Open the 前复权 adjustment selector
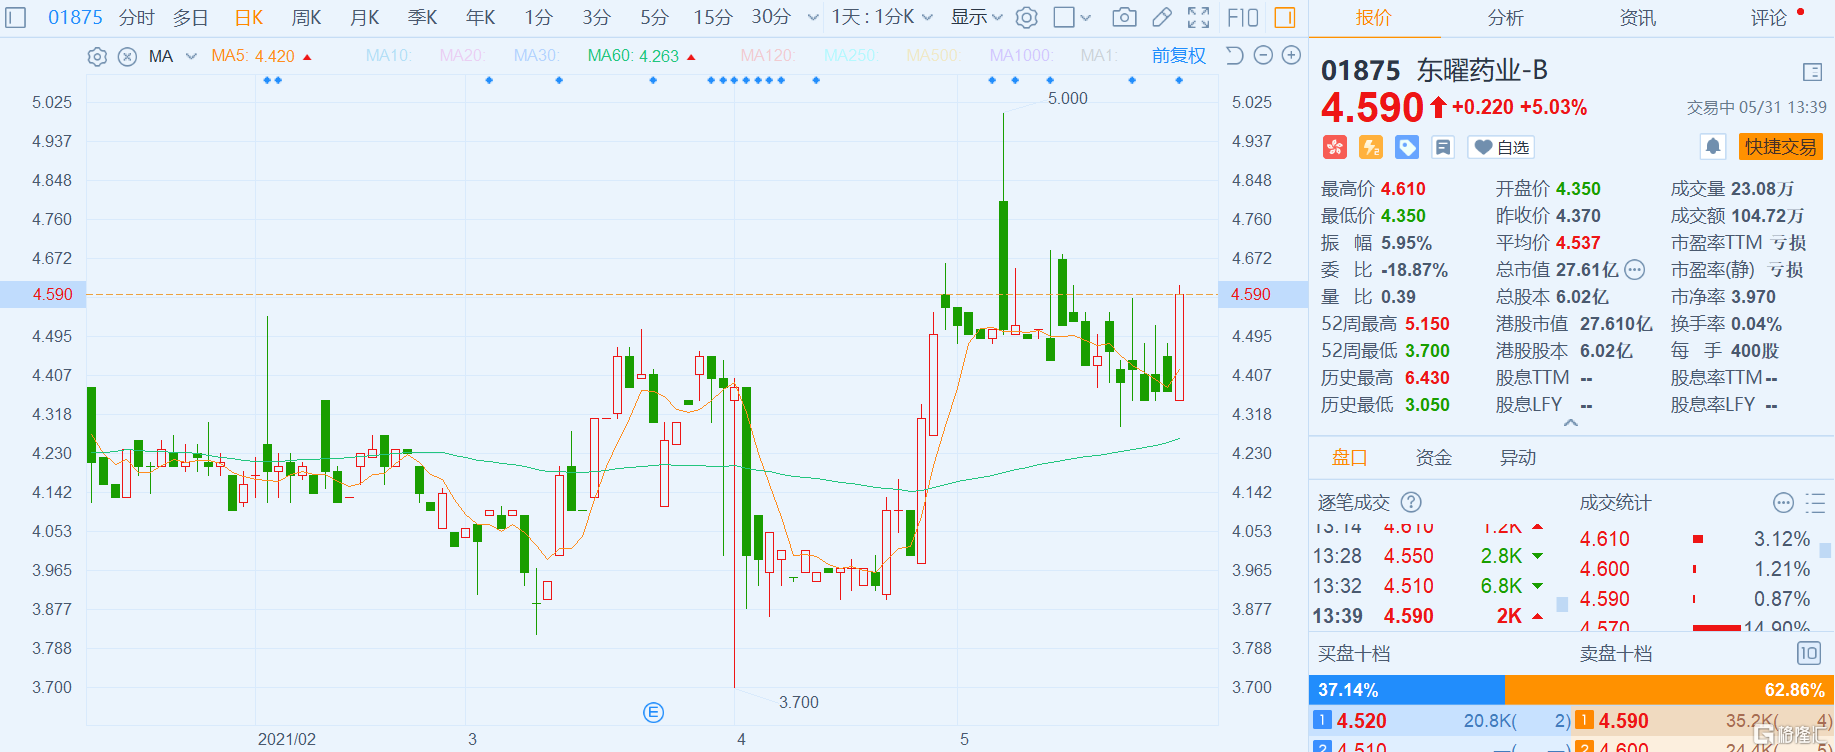Screen dimensions: 1835x752 [1179, 56]
